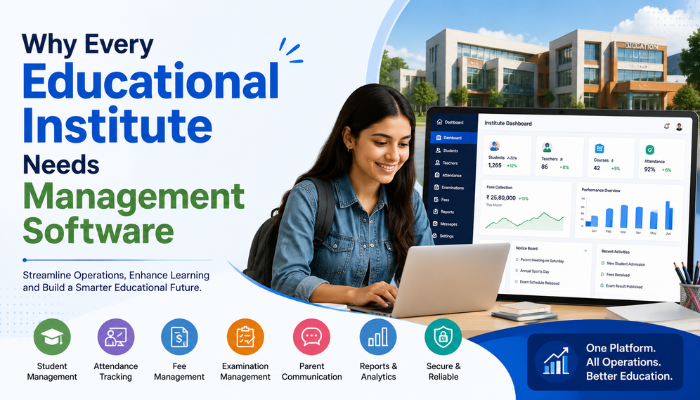The height and width of the screenshot is (400, 700).
Task: Open Teachers in the dashboard sidebar
Action: pyautogui.click(x=447, y=163)
